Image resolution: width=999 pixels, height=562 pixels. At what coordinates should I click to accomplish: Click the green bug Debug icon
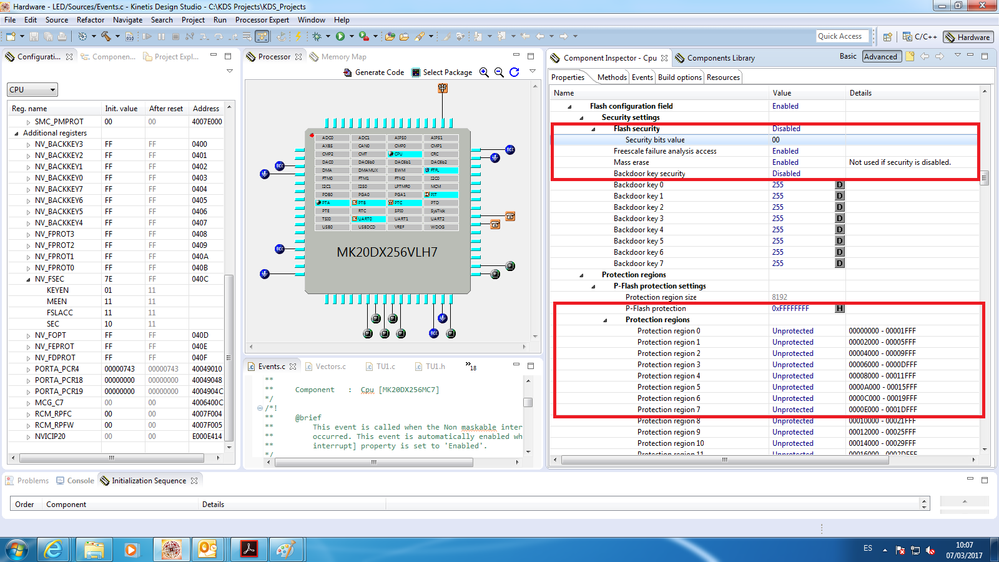316,37
